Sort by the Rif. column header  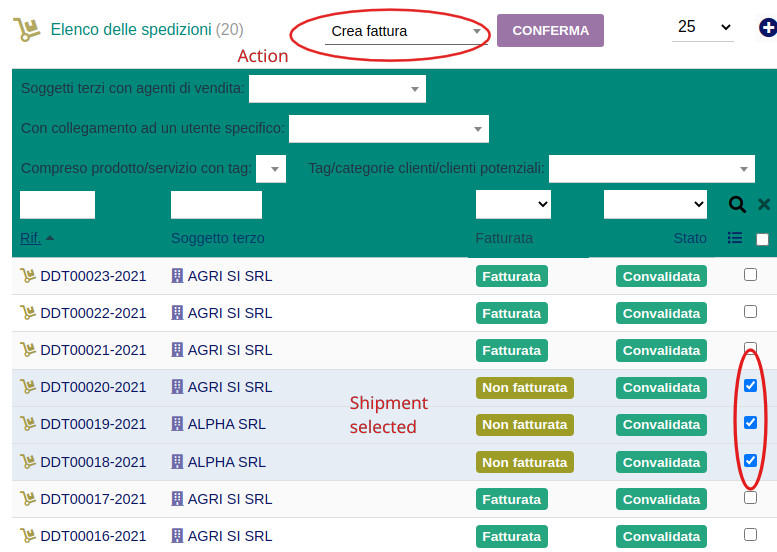(x=31, y=238)
